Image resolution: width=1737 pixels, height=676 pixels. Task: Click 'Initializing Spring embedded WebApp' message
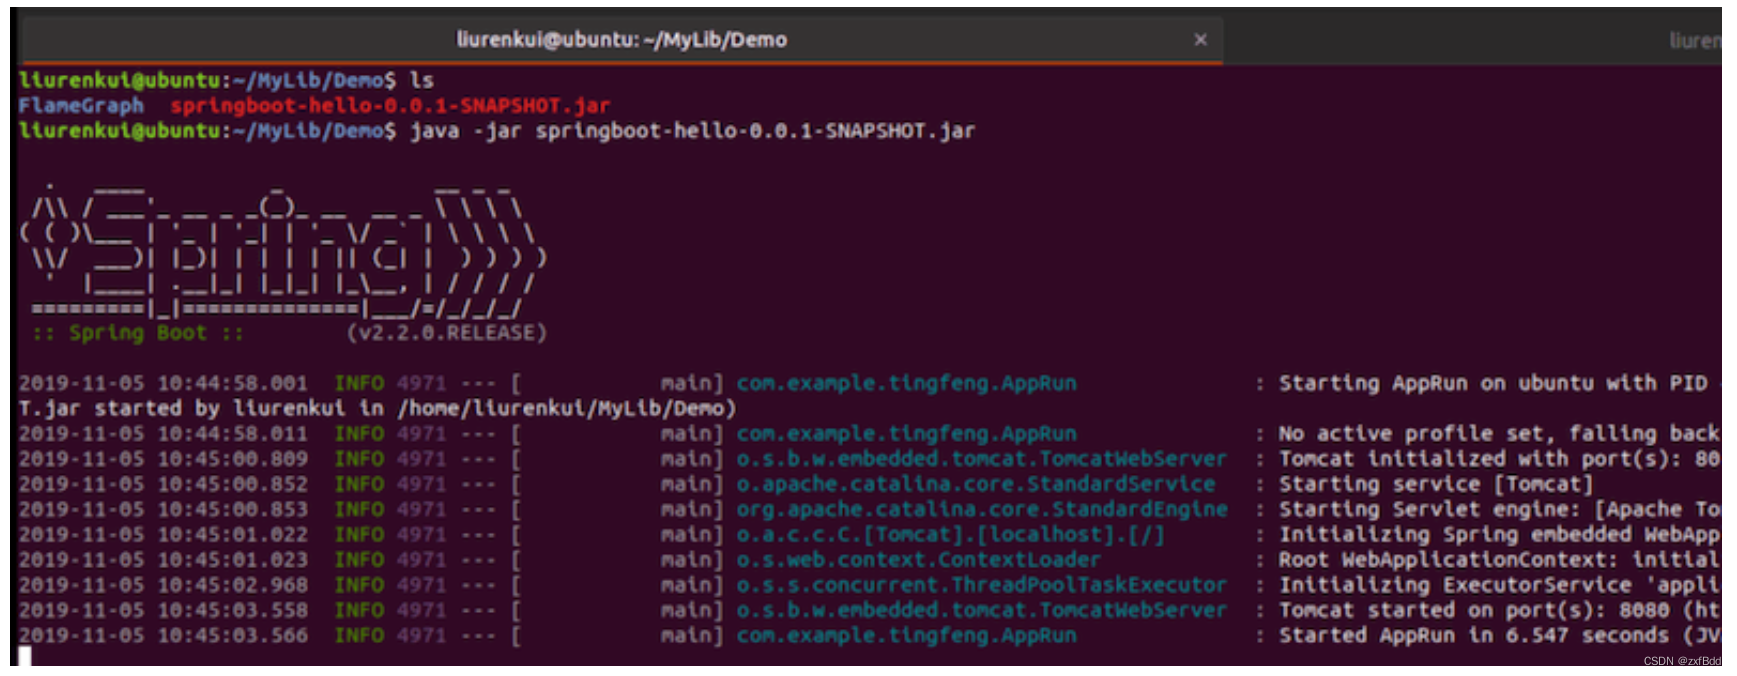tap(1498, 535)
